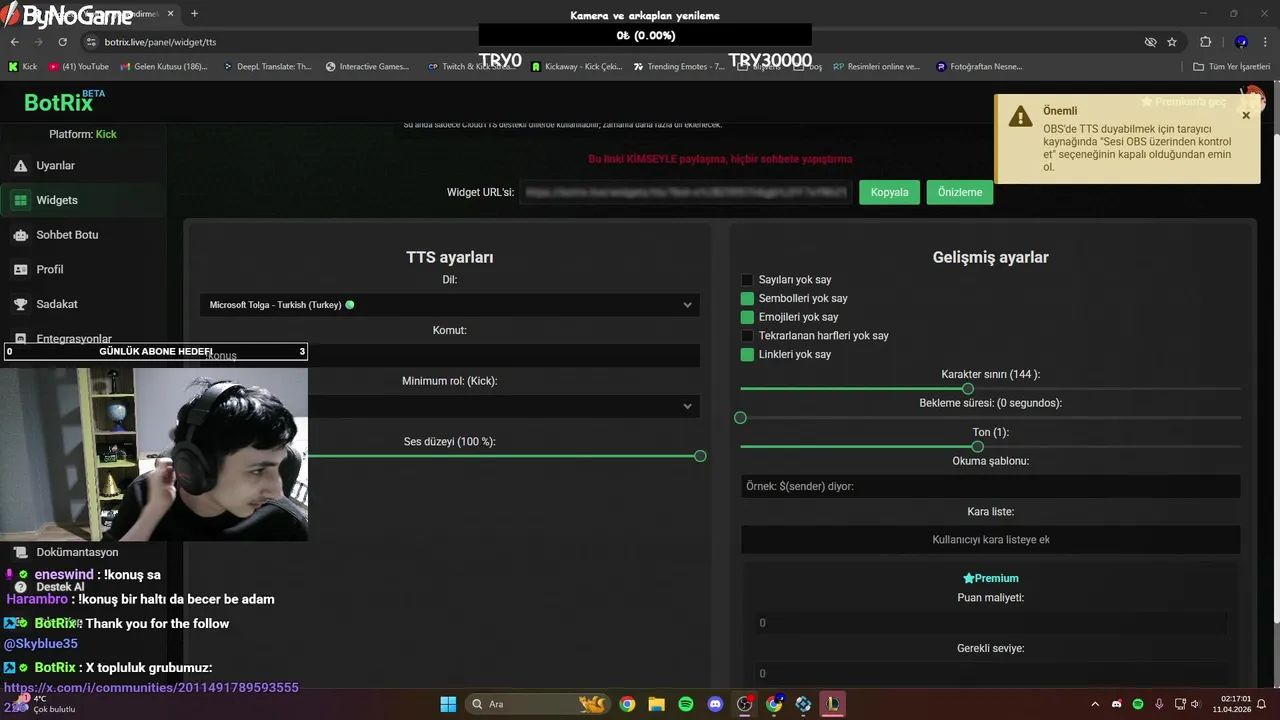Open a new browser tab

[x=194, y=14]
